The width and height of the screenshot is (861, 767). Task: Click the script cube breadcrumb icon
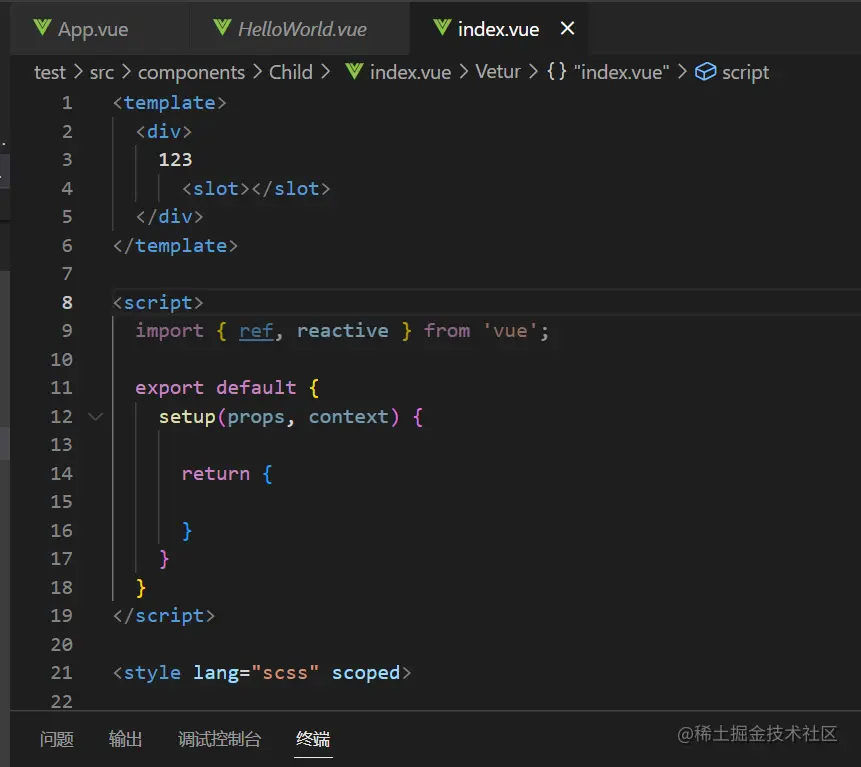(706, 72)
